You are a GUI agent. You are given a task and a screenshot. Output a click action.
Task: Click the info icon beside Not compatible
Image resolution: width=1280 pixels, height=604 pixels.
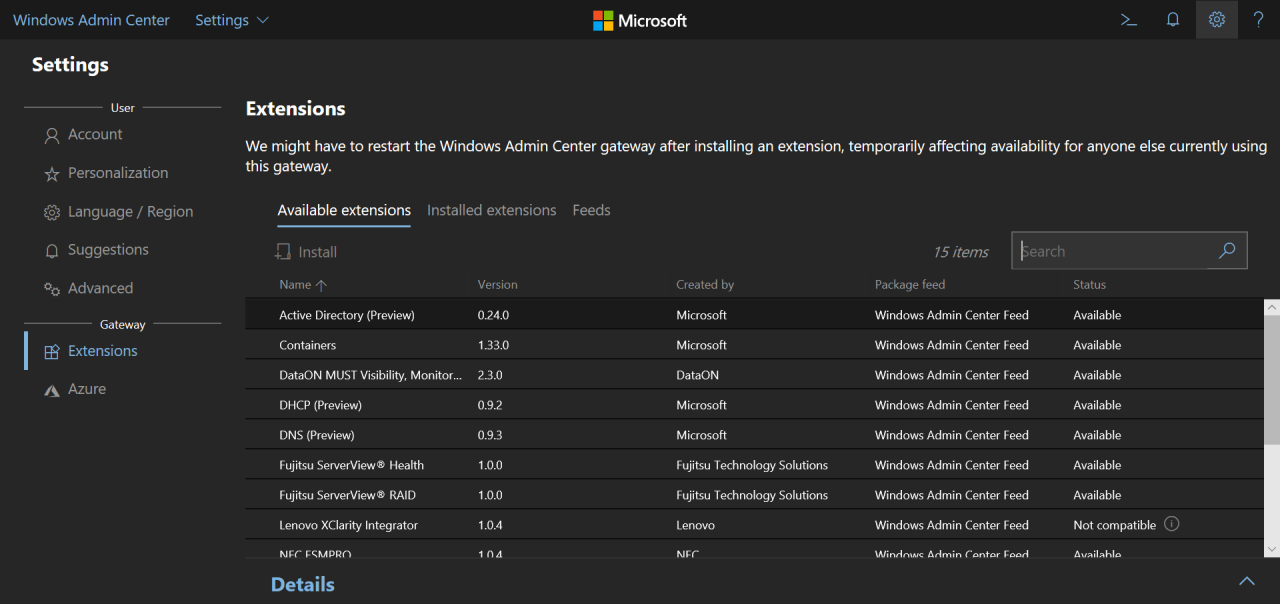(1172, 524)
